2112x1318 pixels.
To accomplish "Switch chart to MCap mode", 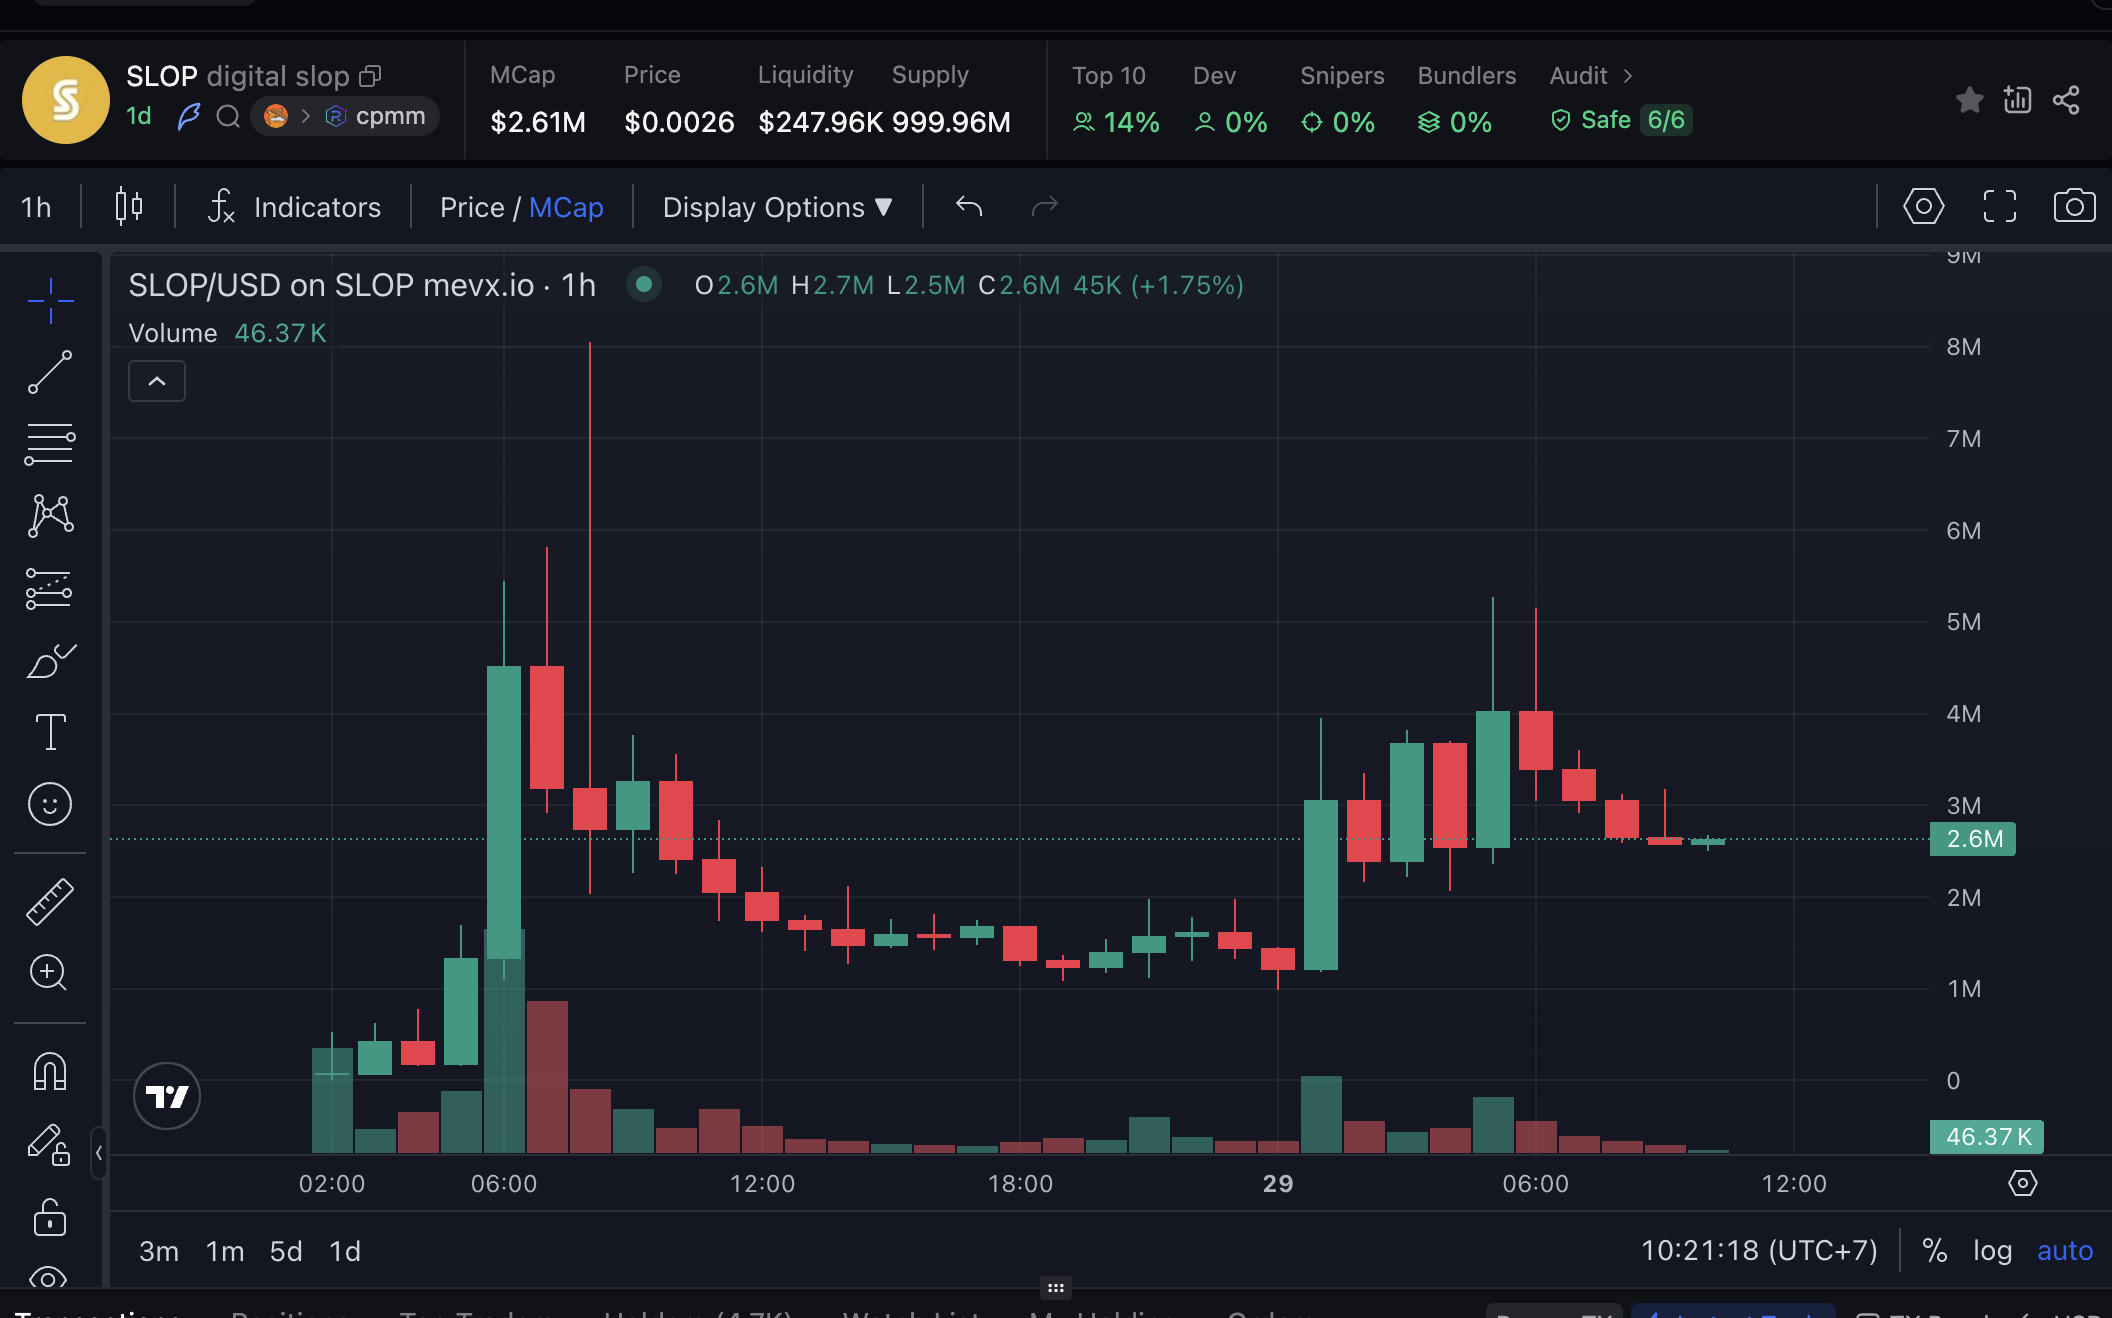I will point(566,207).
